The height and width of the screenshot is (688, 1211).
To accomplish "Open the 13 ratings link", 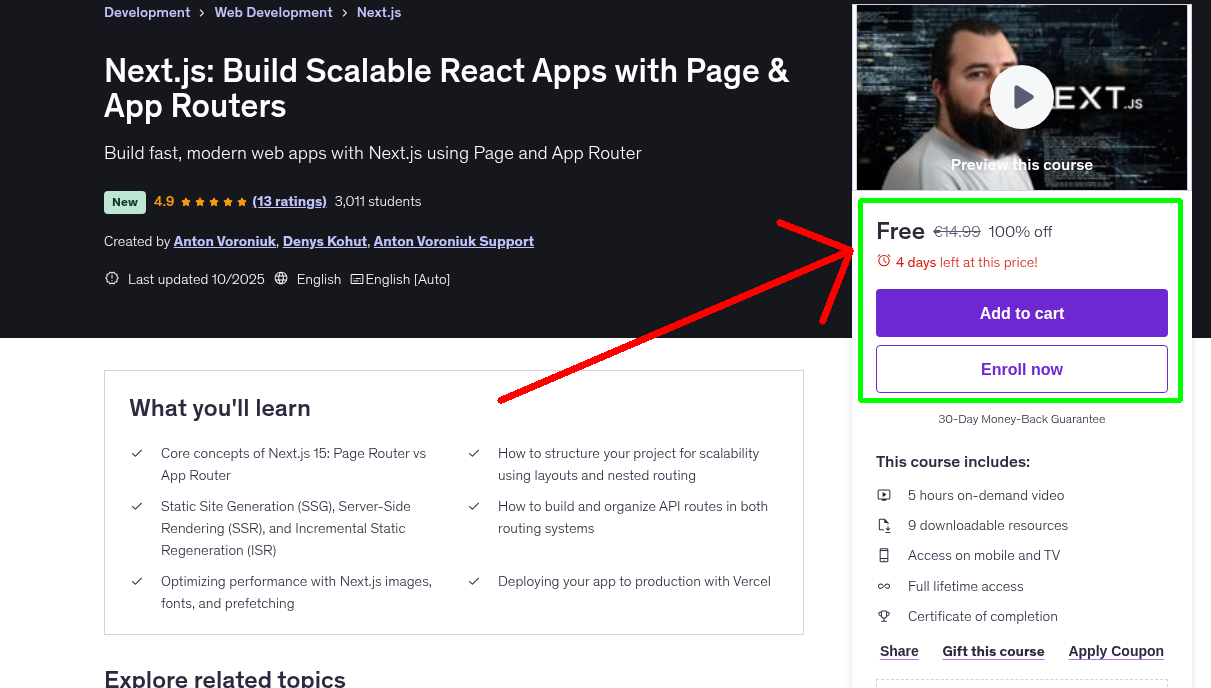I will (289, 201).
